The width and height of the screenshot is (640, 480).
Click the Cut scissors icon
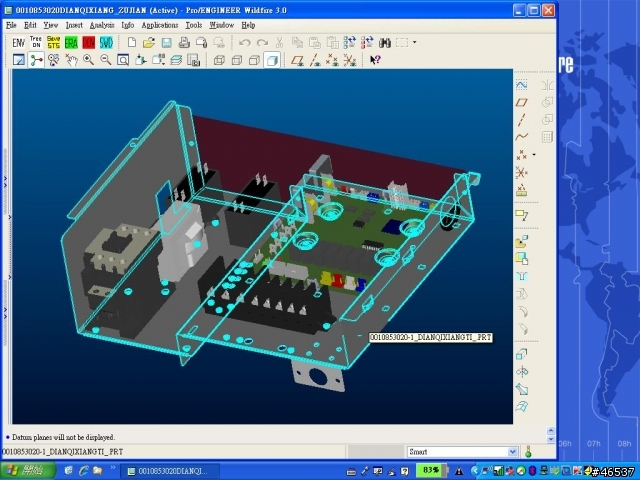(x=280, y=42)
